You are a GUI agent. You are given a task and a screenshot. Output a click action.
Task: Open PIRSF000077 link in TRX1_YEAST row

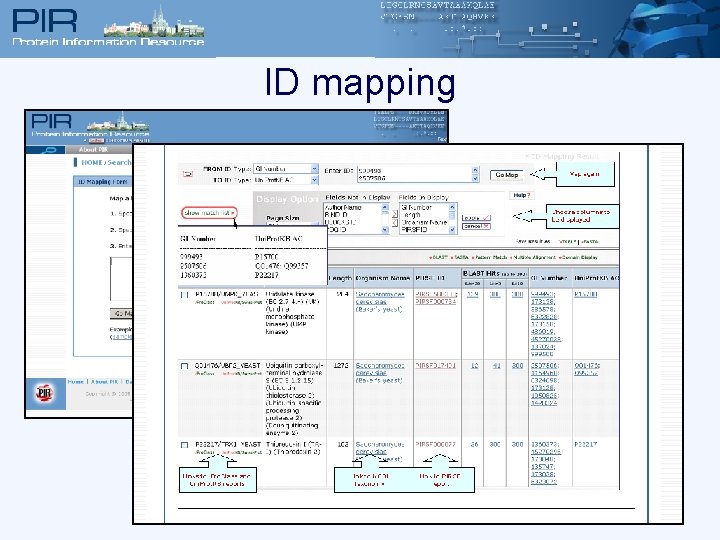435,444
